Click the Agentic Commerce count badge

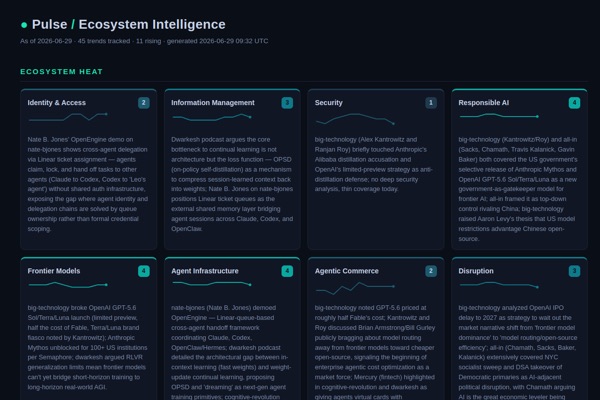click(431, 271)
